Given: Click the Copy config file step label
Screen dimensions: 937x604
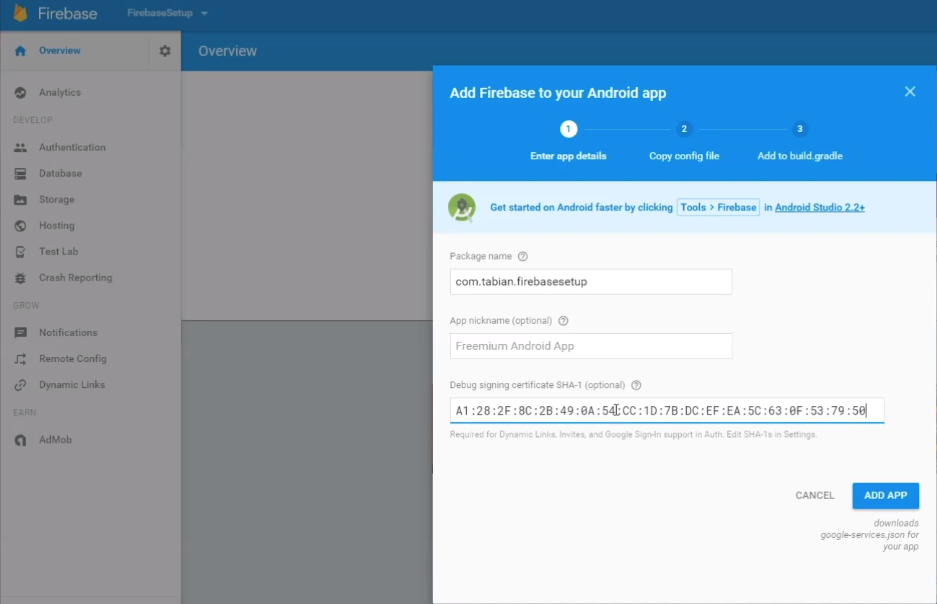Looking at the screenshot, I should click(684, 156).
